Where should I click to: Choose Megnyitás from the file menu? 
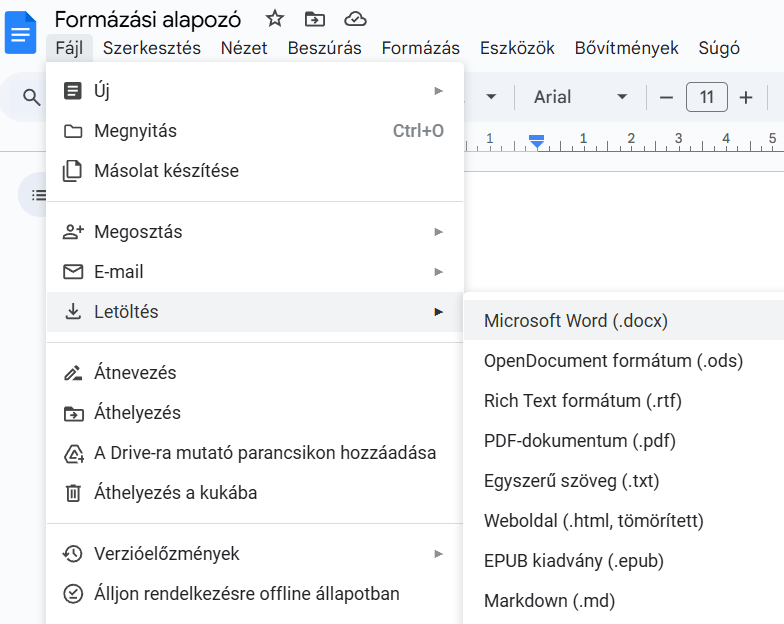coord(255,131)
